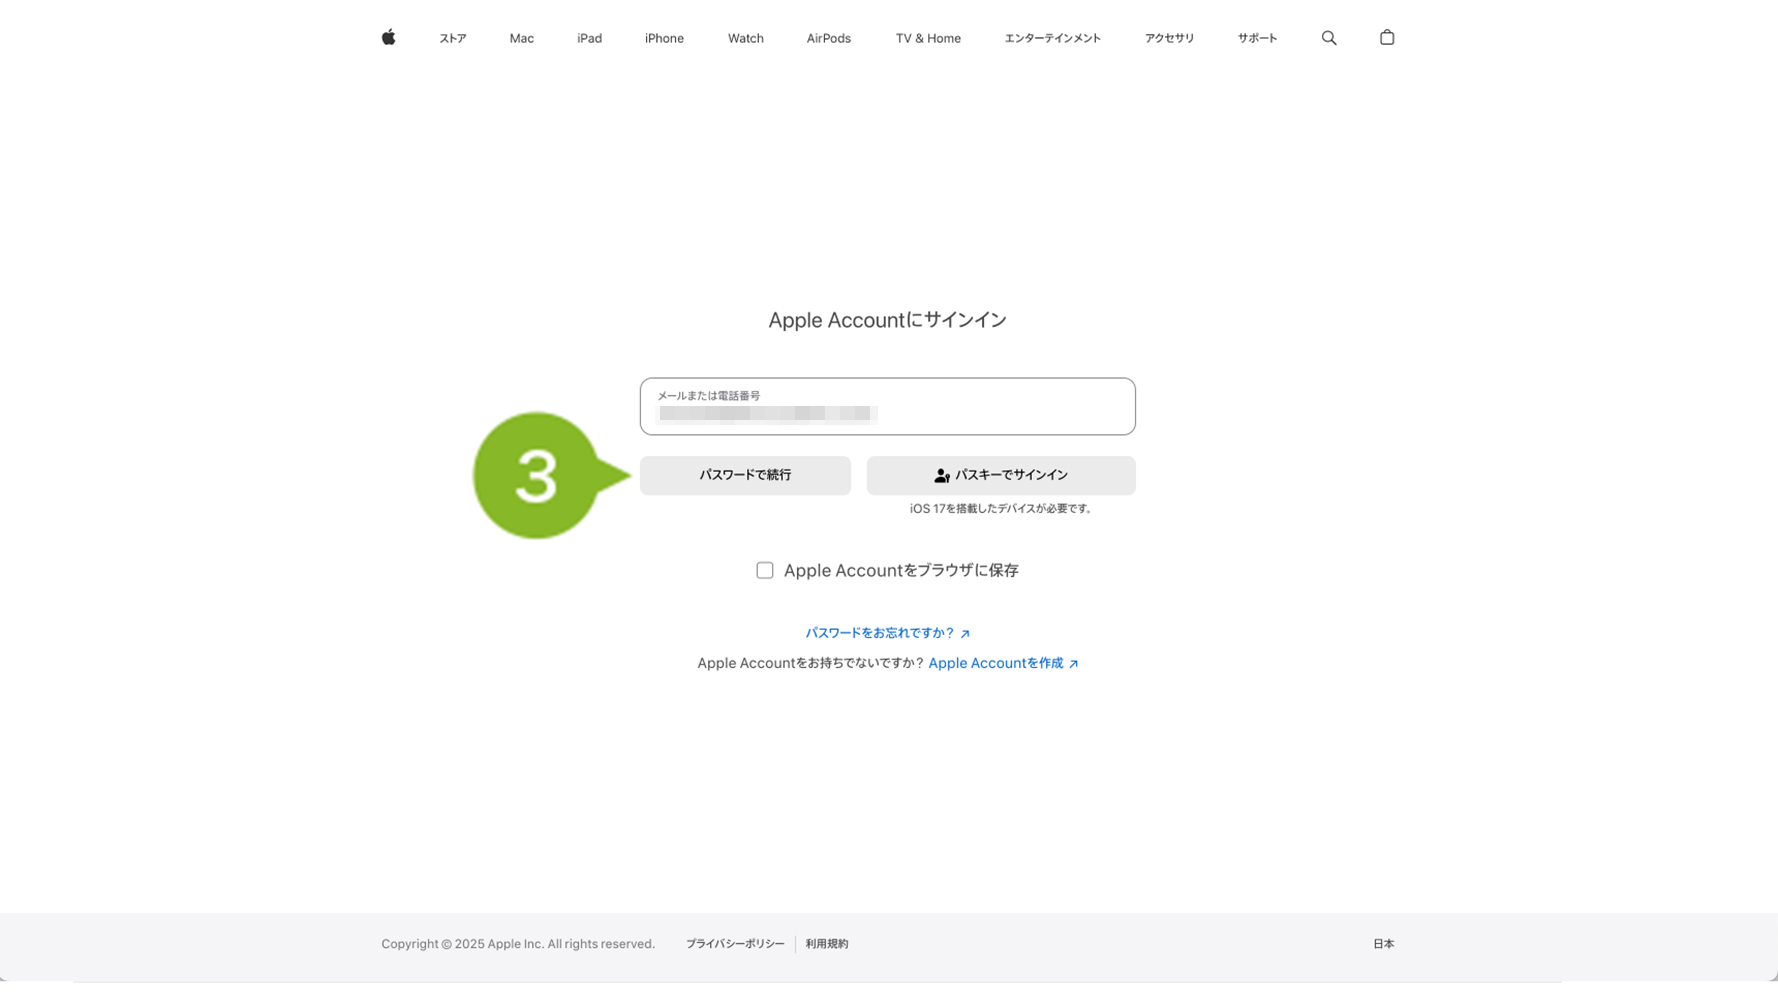The image size is (1778, 1000).
Task: Open the 利用規約 footer link
Action: click(827, 944)
